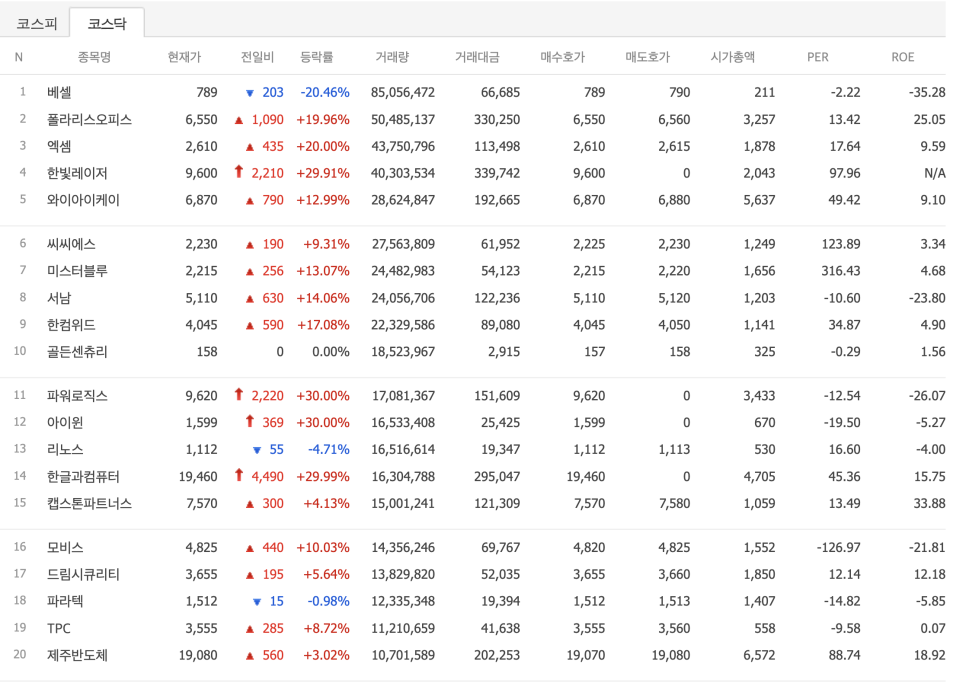
Task: Open stock 씨씨에스
Action: (71, 244)
